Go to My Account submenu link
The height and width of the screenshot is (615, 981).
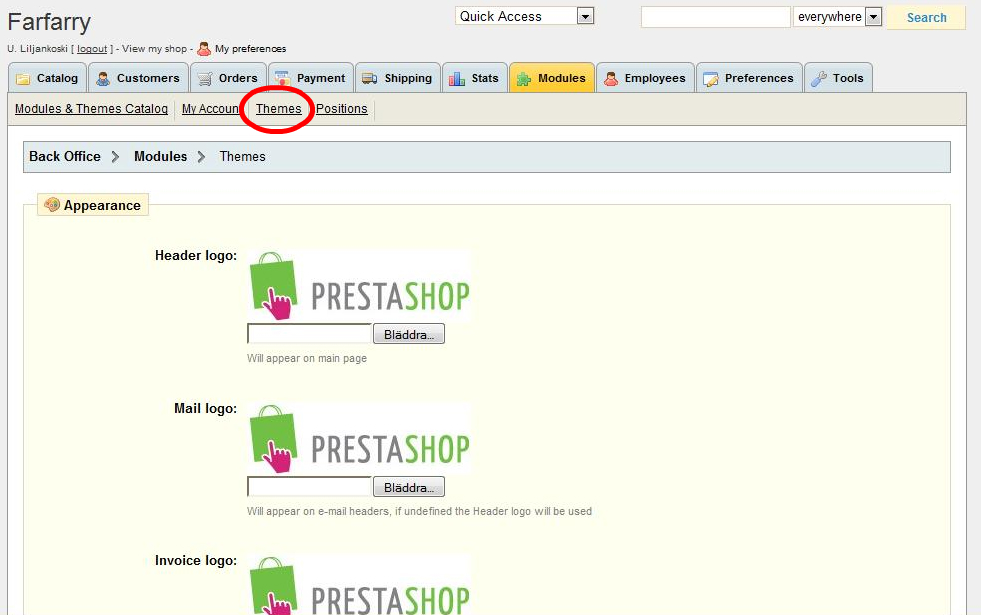pos(210,109)
